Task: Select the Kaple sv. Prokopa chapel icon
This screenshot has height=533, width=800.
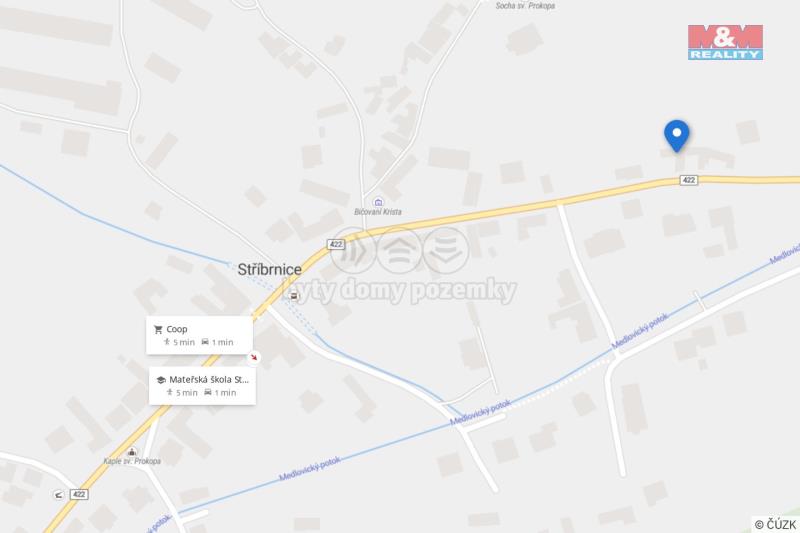Action: pyautogui.click(x=132, y=452)
